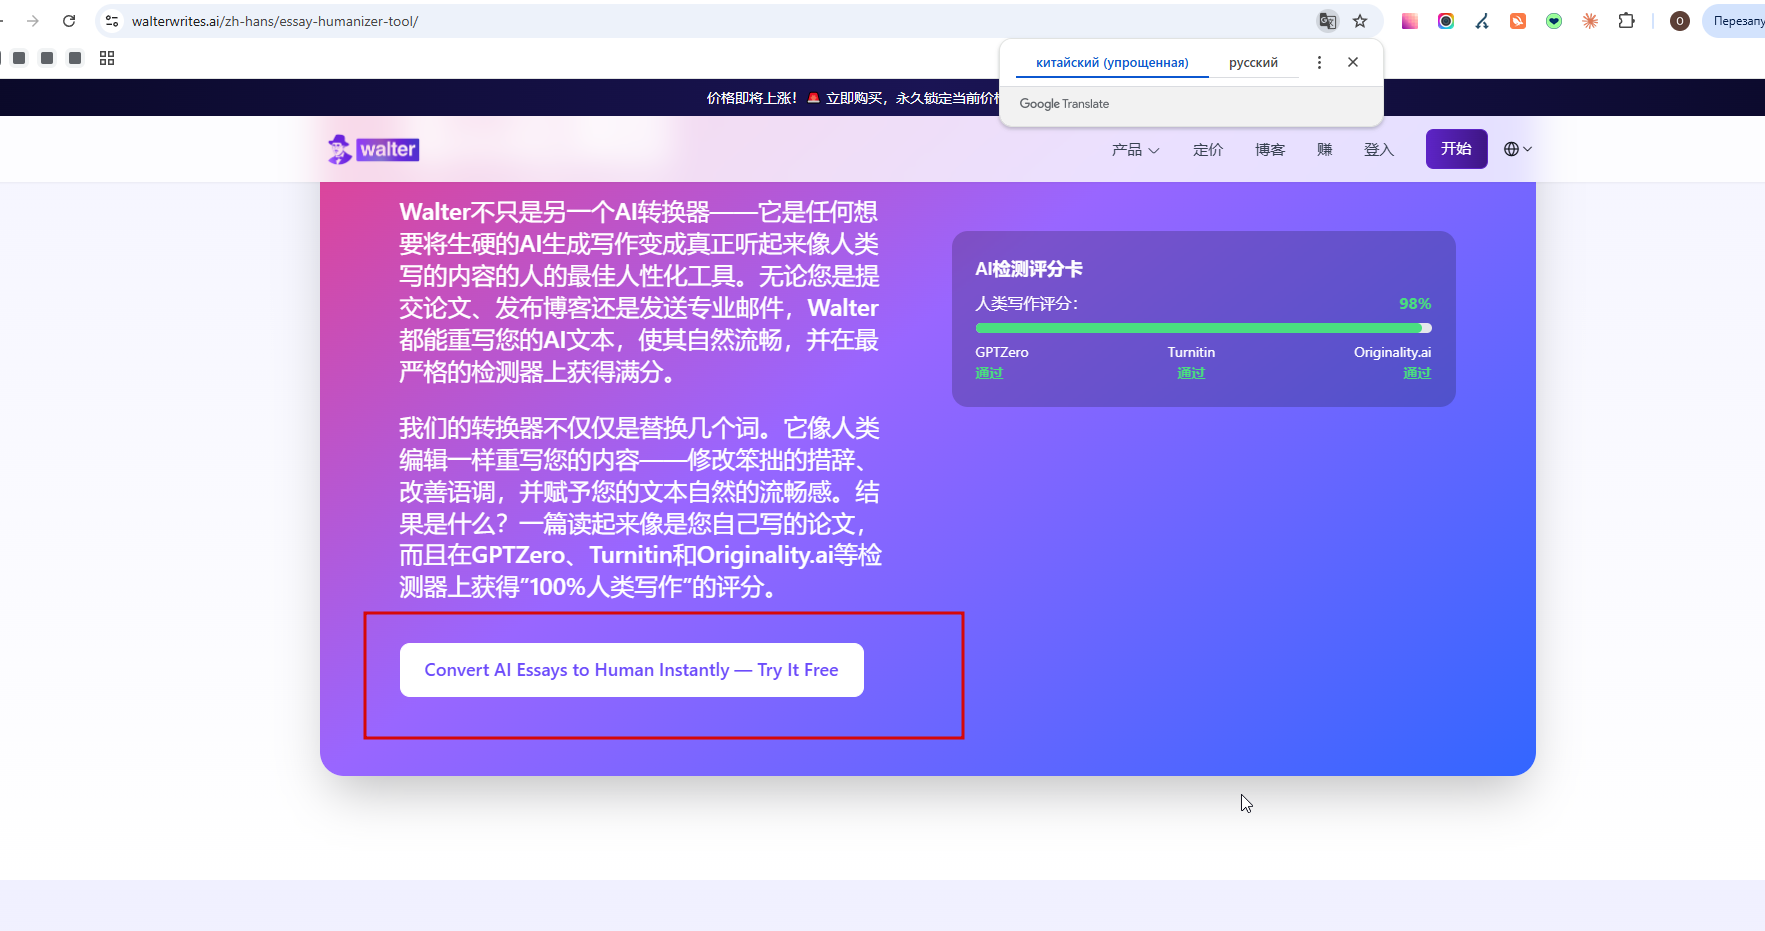
Task: Bookmark this page with the star icon
Action: (x=1360, y=21)
